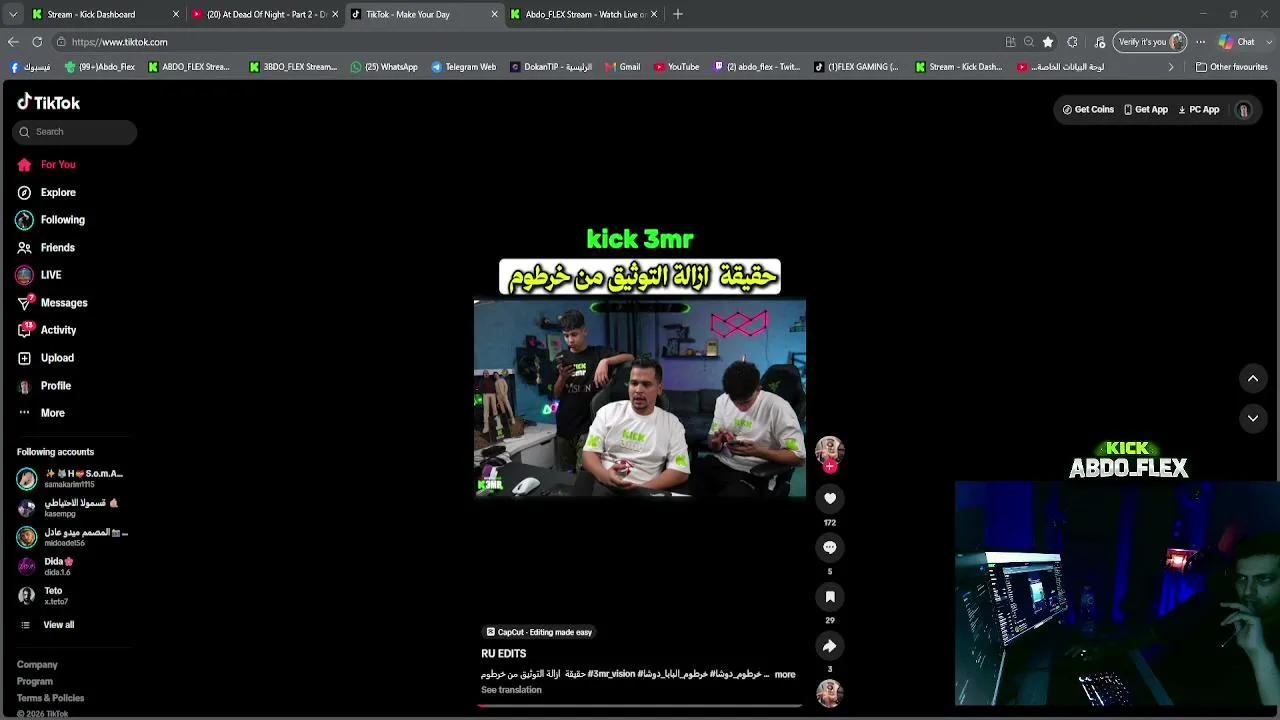Open the browser extensions icon
The width and height of the screenshot is (1280, 720).
[x=1073, y=42]
